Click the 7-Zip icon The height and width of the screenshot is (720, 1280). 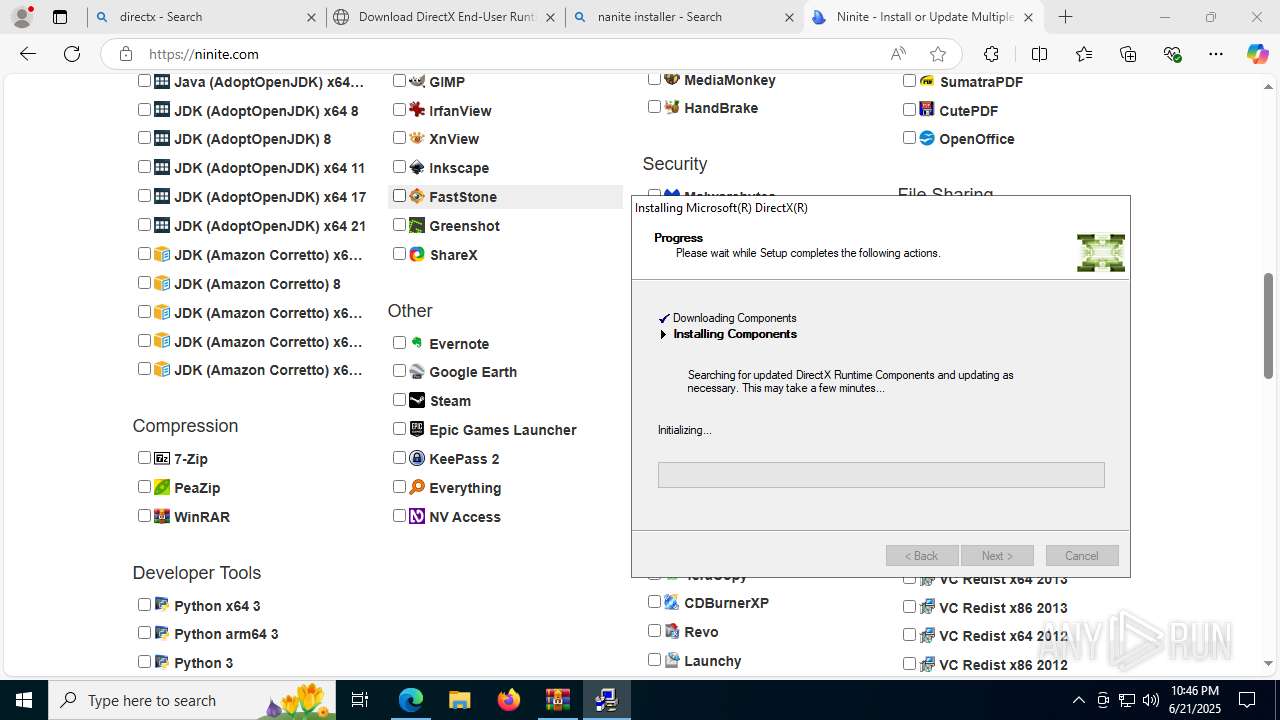[x=162, y=458]
